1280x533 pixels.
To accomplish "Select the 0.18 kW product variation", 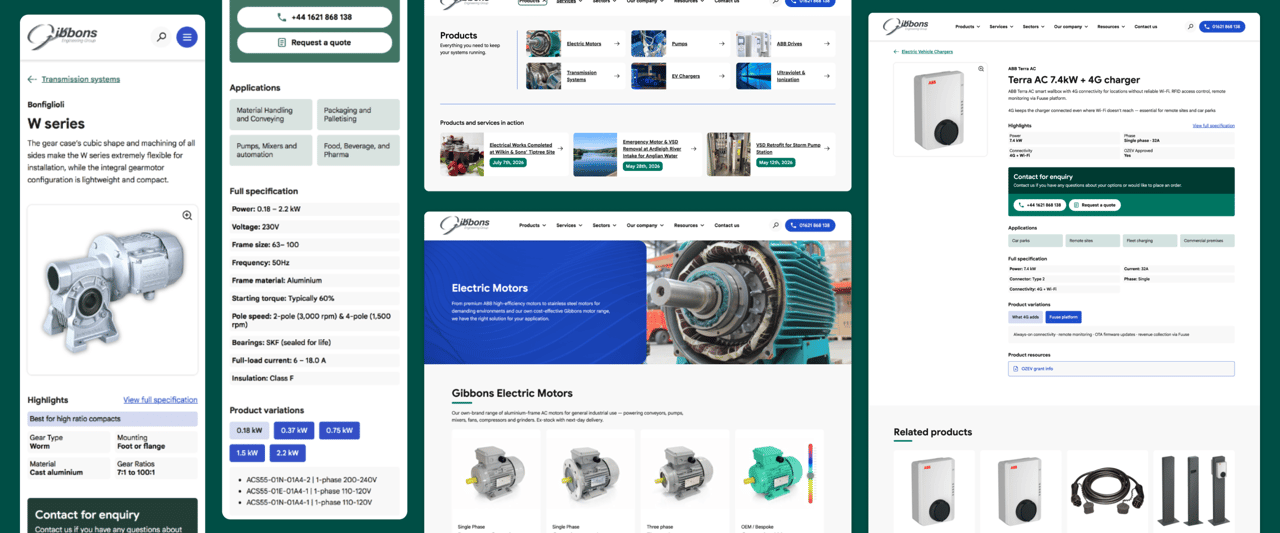I will click(249, 431).
